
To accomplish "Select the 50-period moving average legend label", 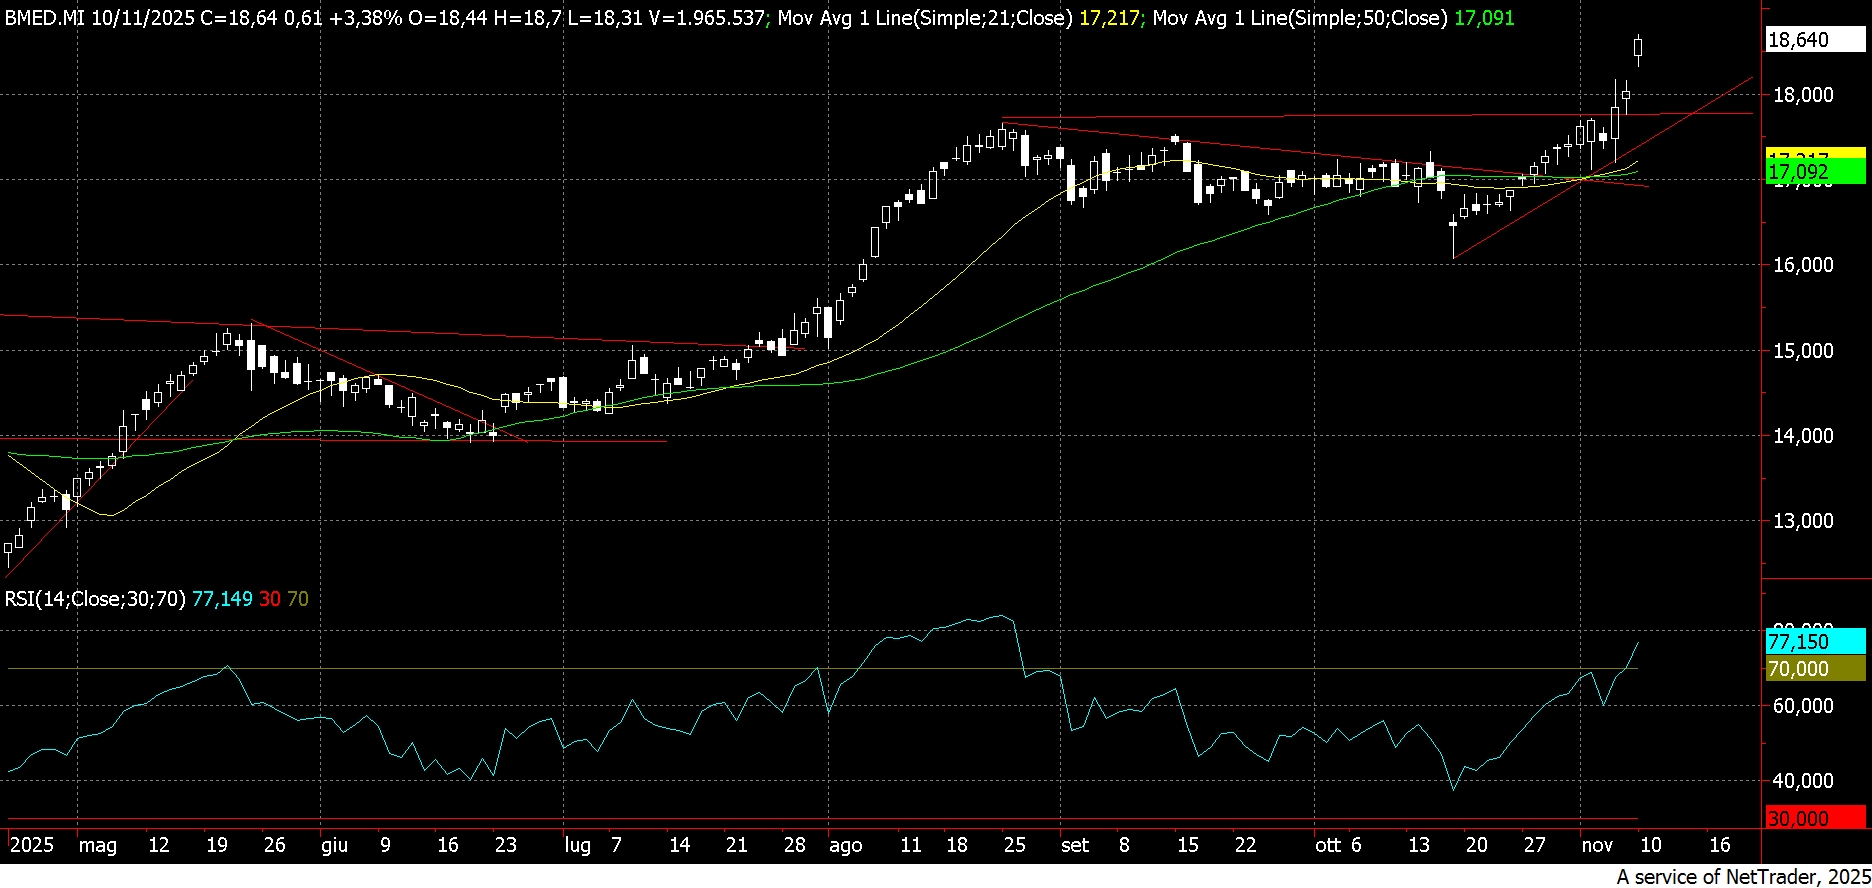I will click(x=1299, y=18).
